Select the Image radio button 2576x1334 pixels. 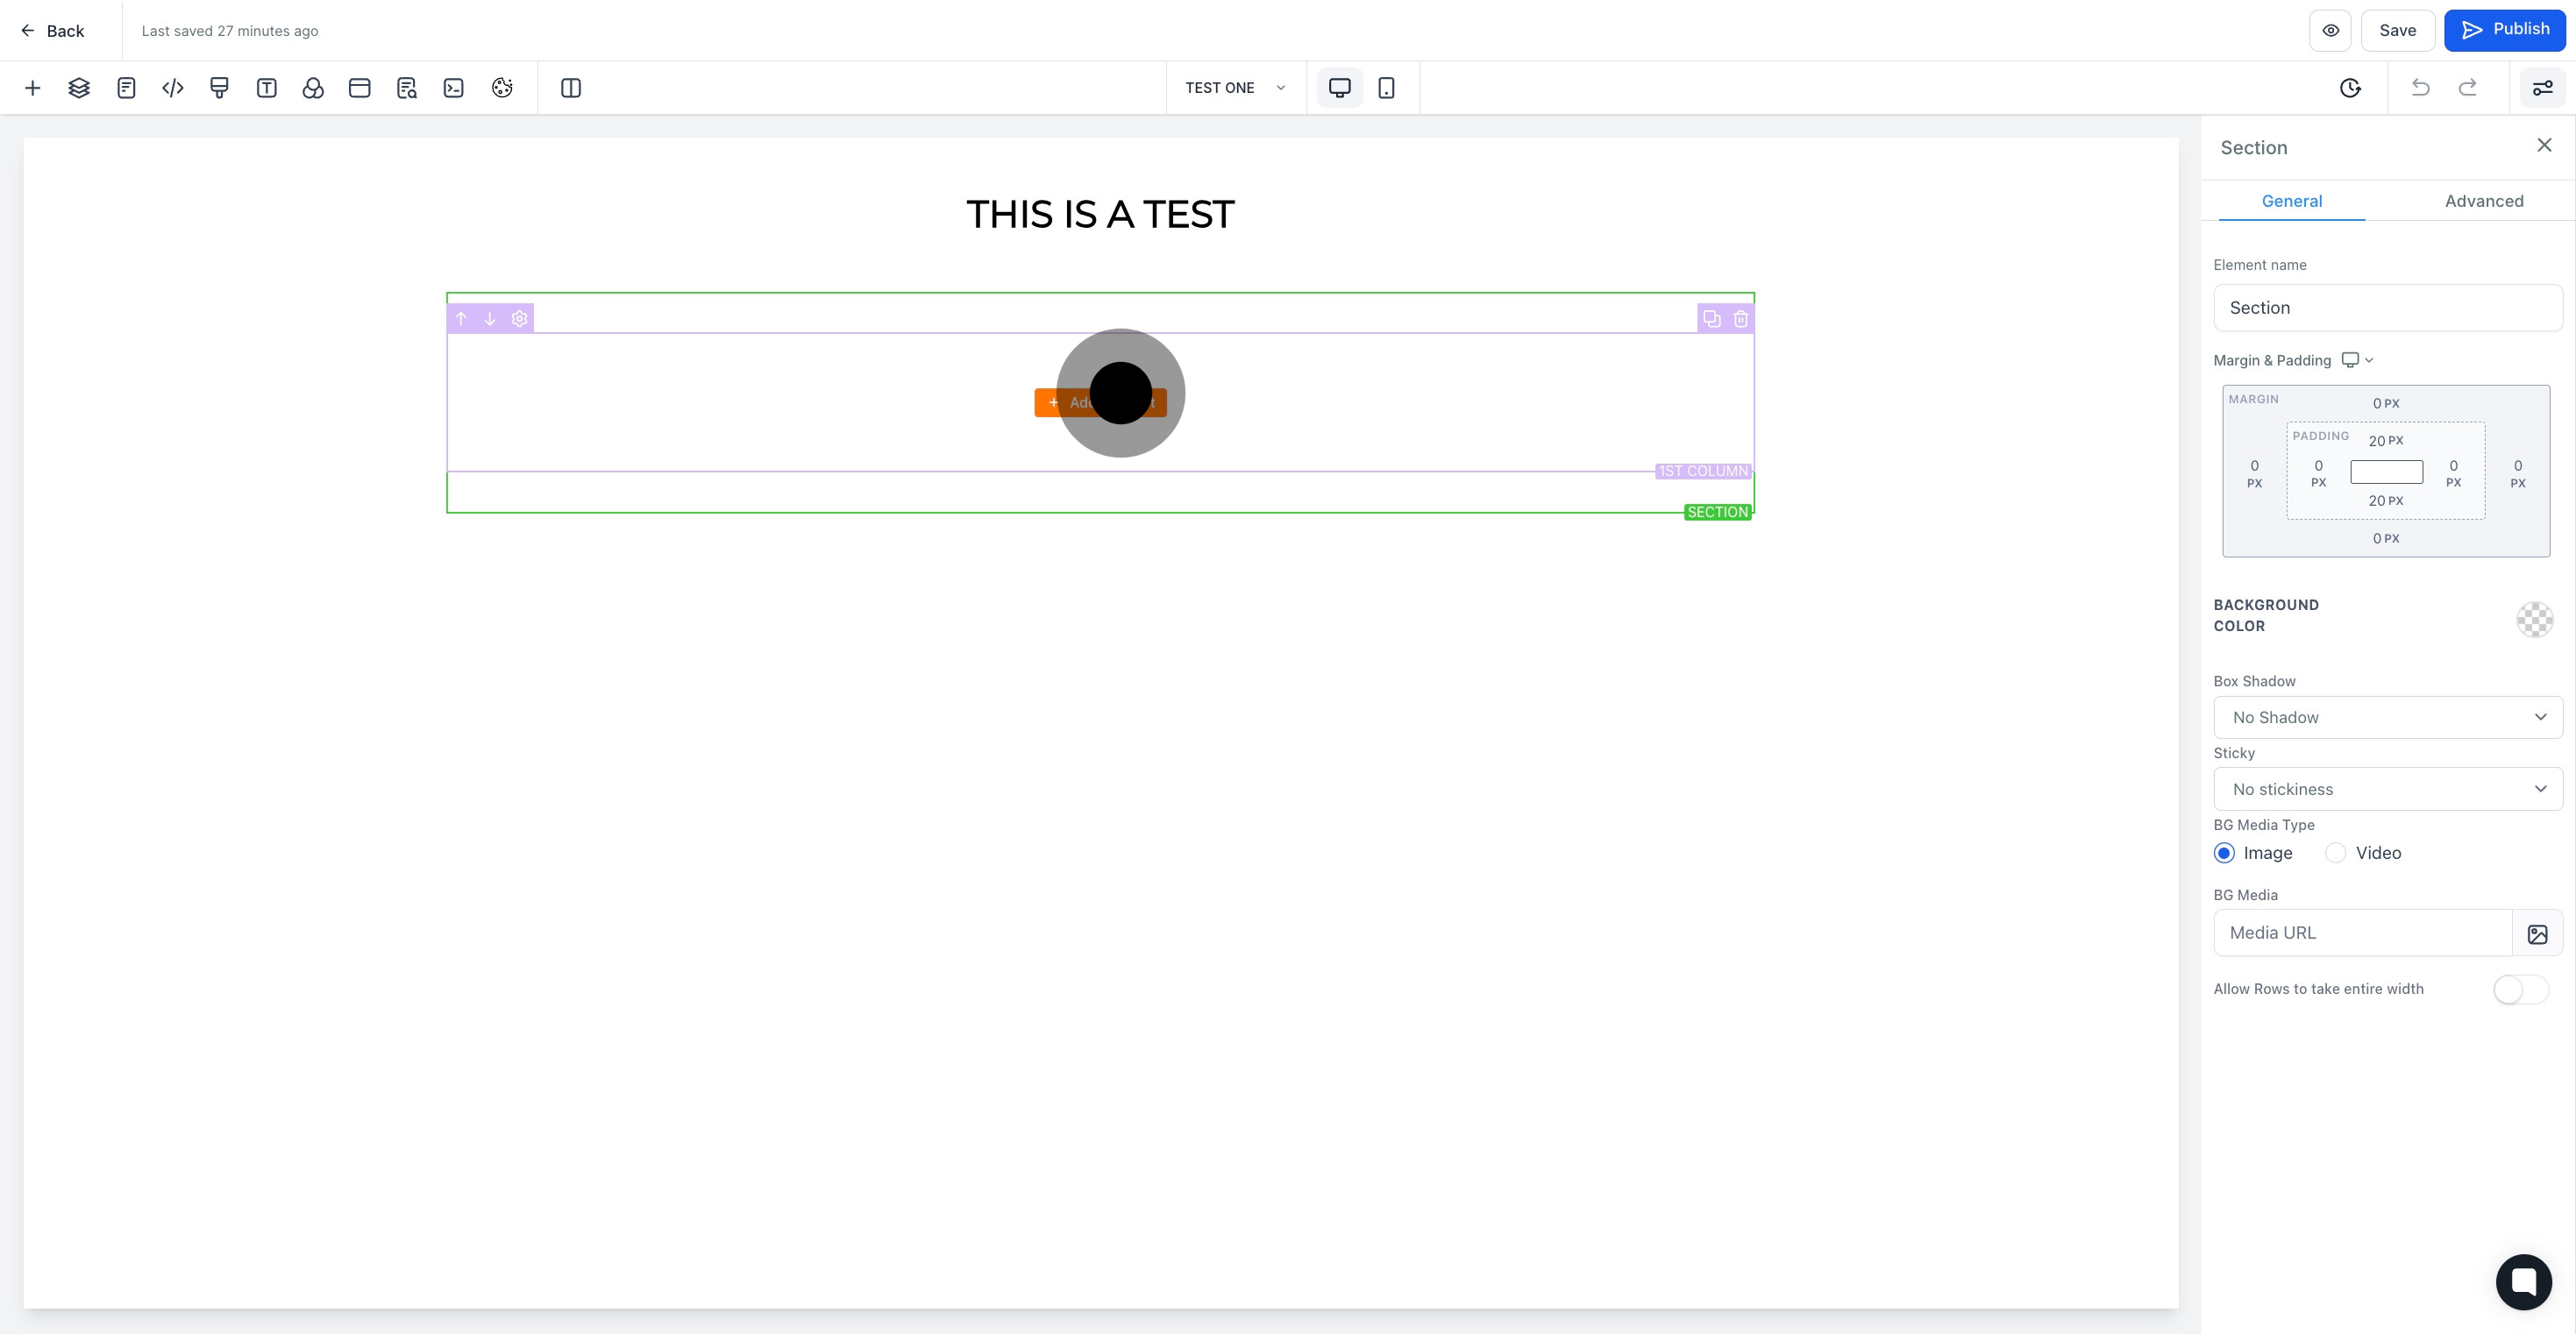pos(2224,853)
